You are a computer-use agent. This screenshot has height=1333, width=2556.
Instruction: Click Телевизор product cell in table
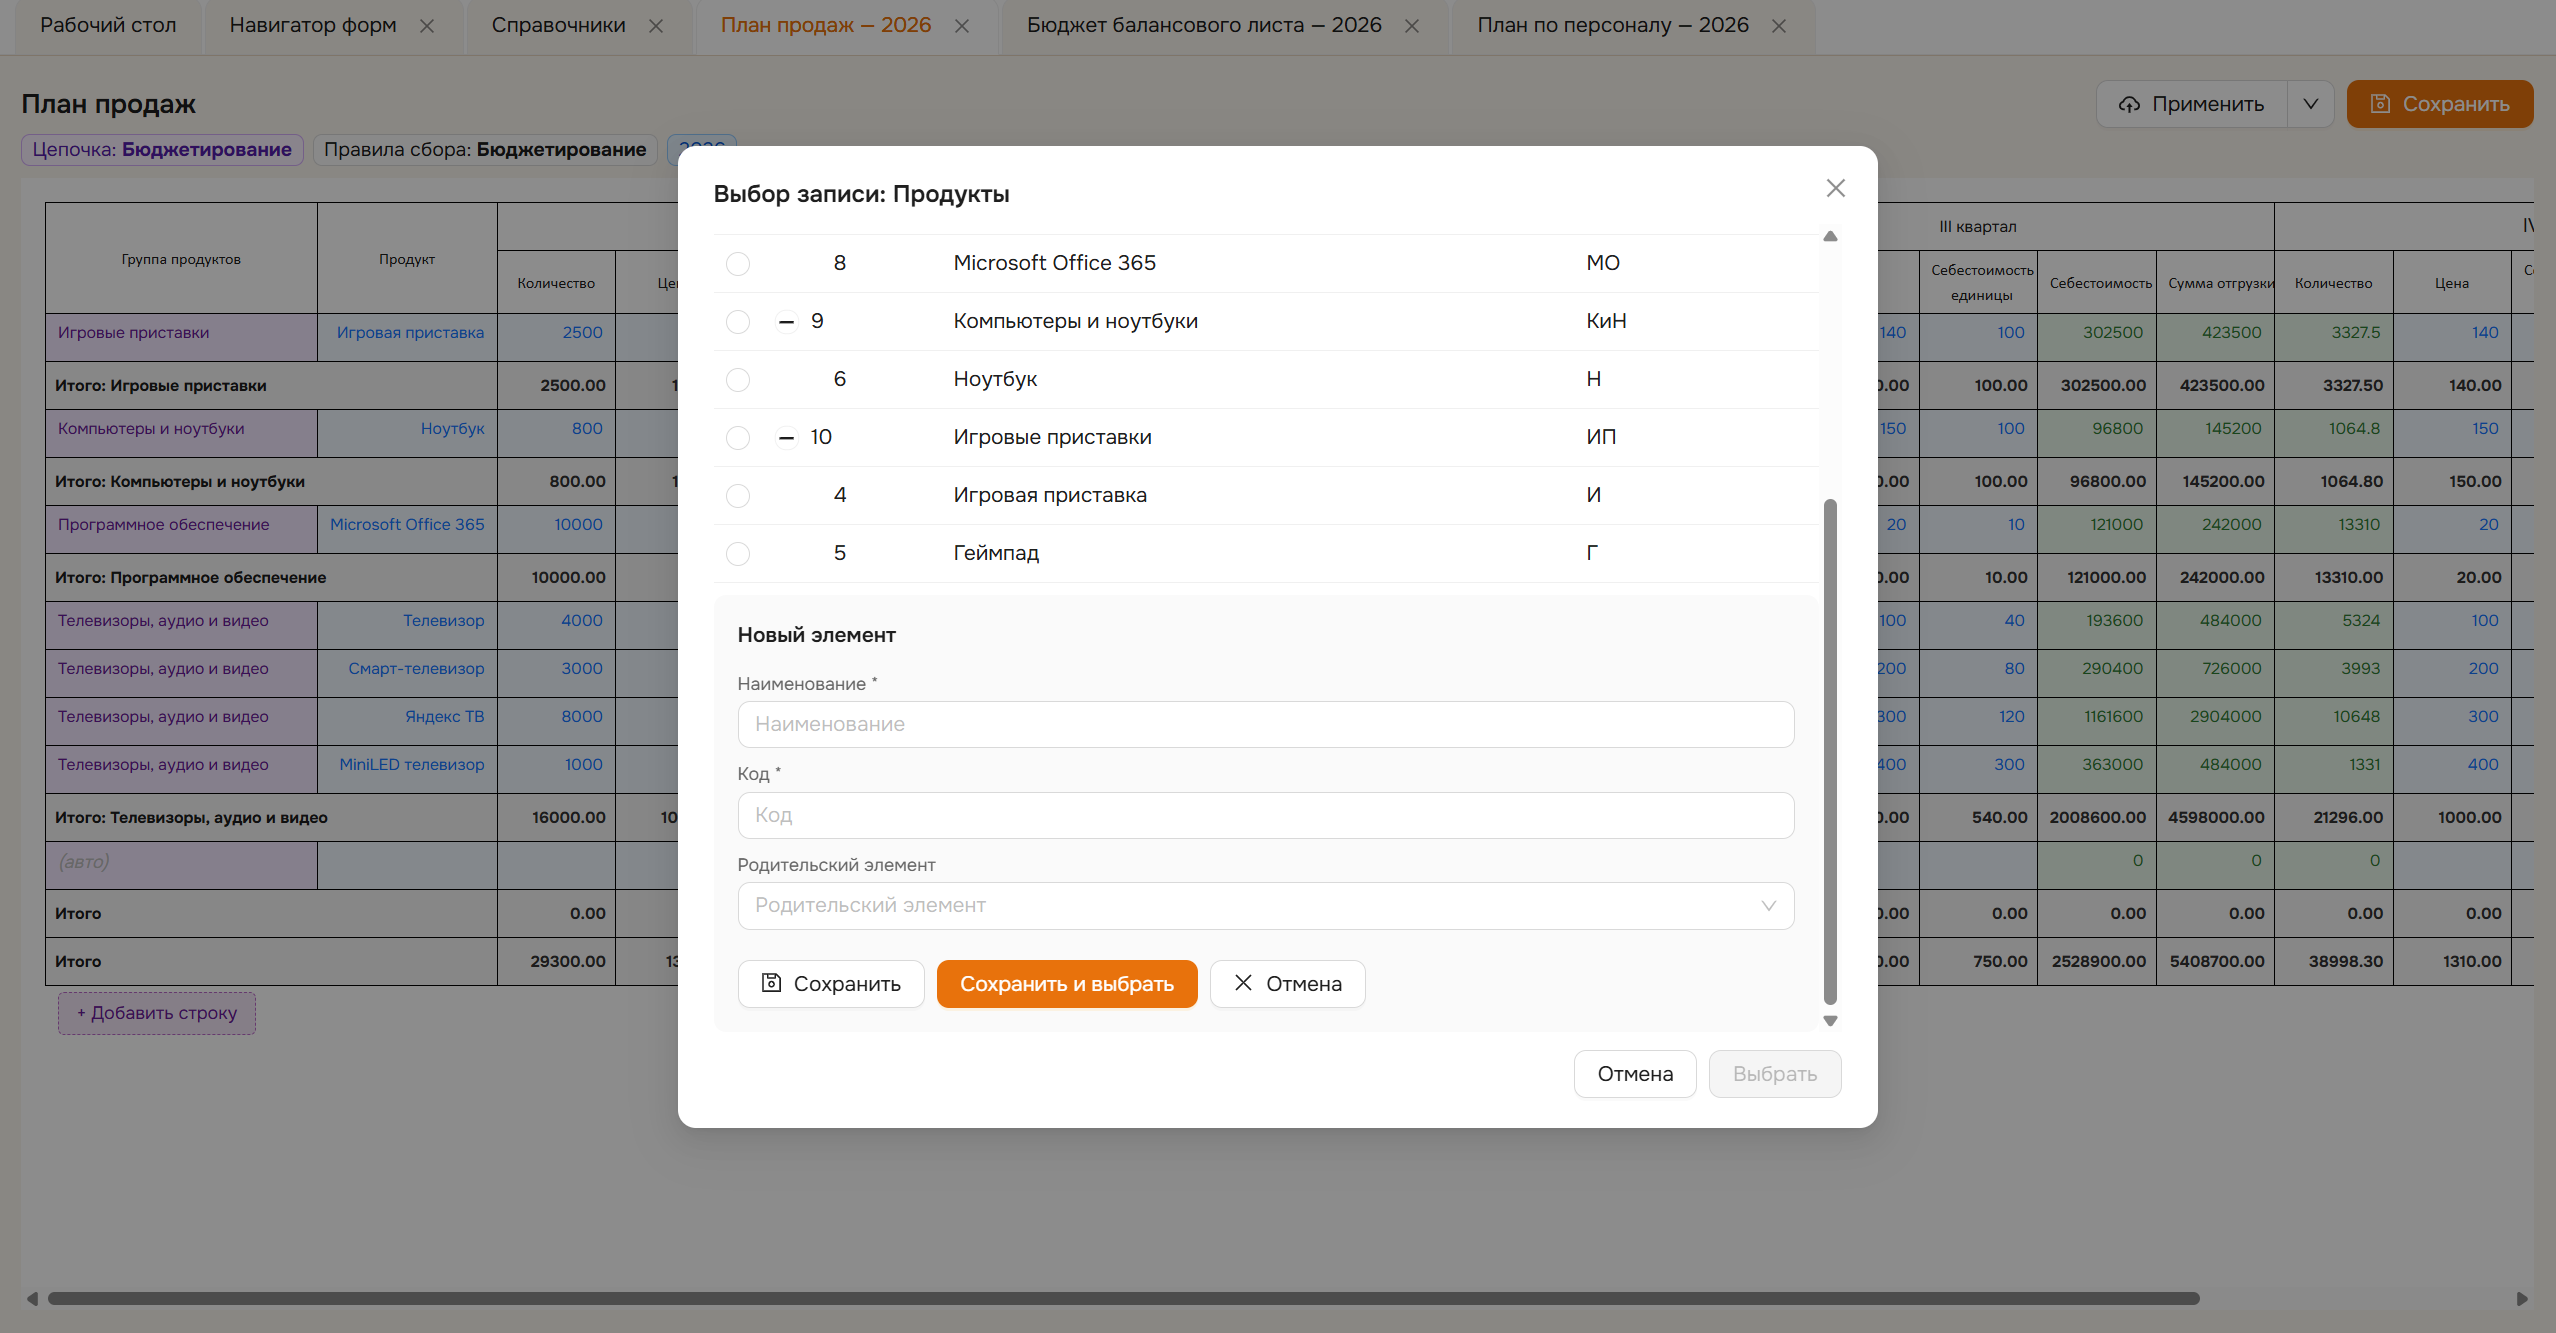(407, 626)
